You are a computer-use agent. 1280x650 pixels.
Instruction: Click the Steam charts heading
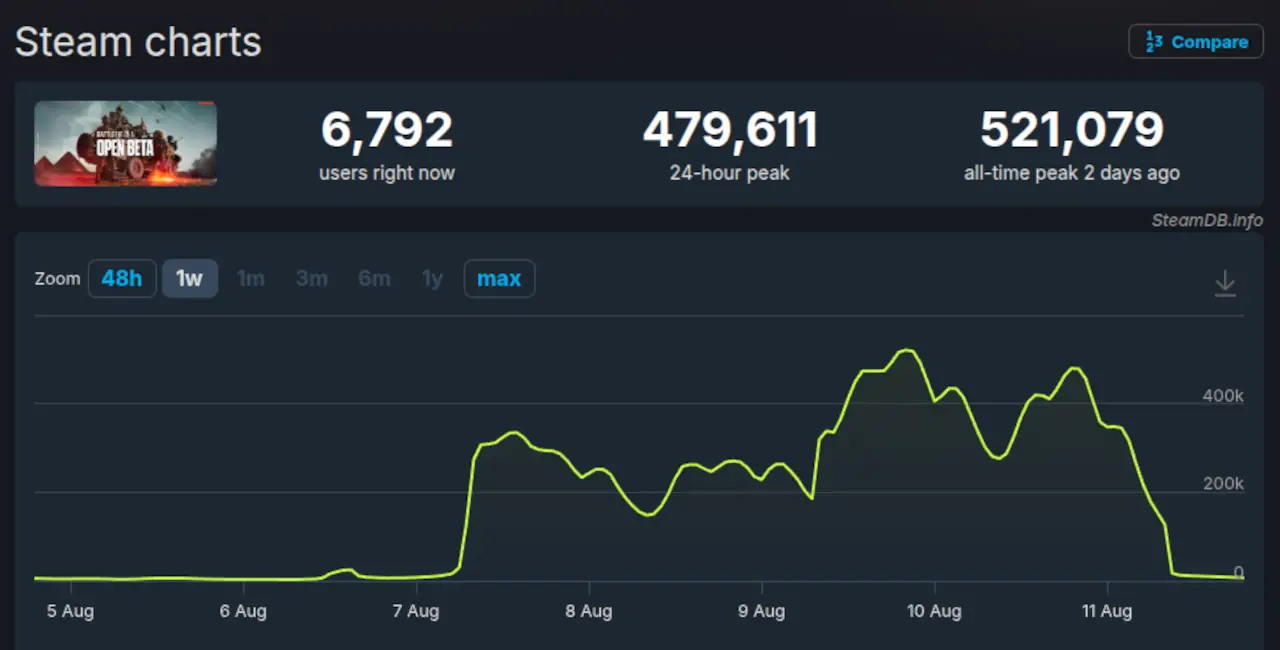click(x=138, y=42)
